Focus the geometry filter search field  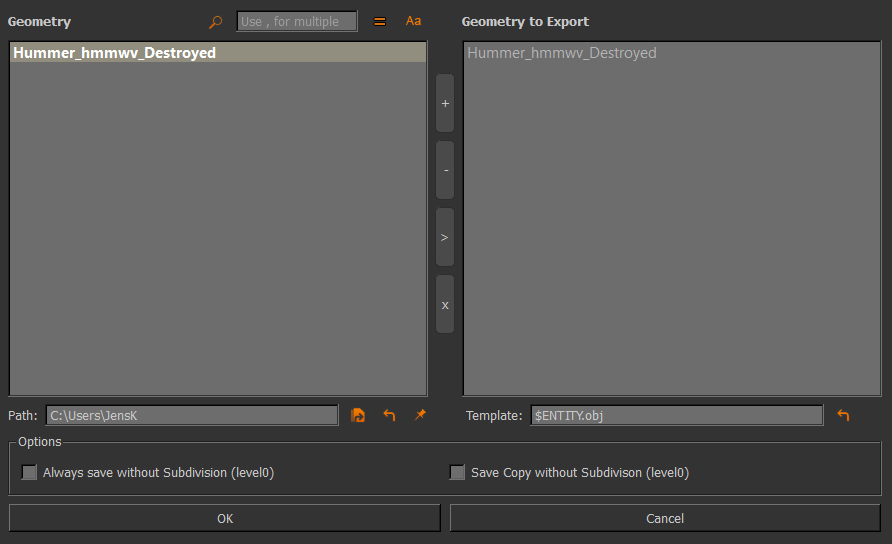click(296, 21)
